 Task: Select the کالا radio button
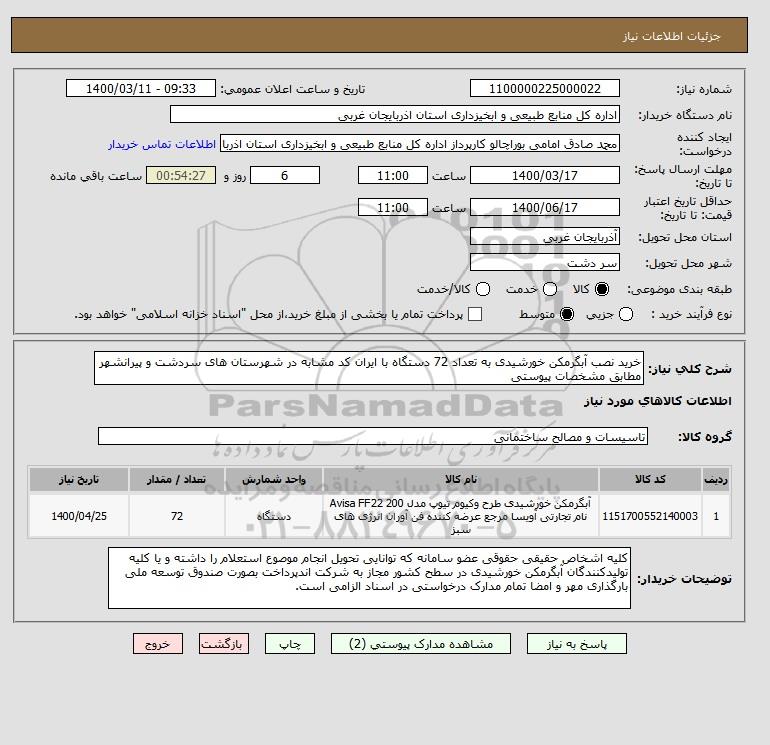coord(602,289)
